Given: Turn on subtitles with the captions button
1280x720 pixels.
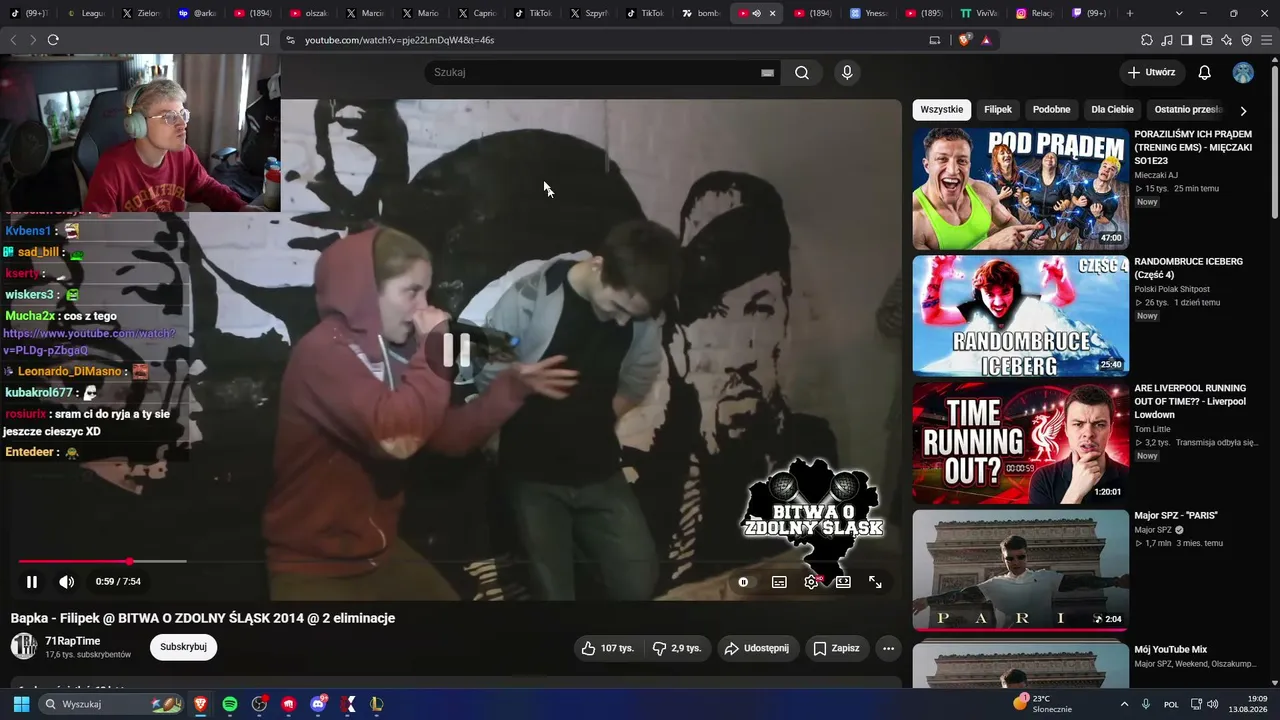Looking at the screenshot, I should click(779, 582).
